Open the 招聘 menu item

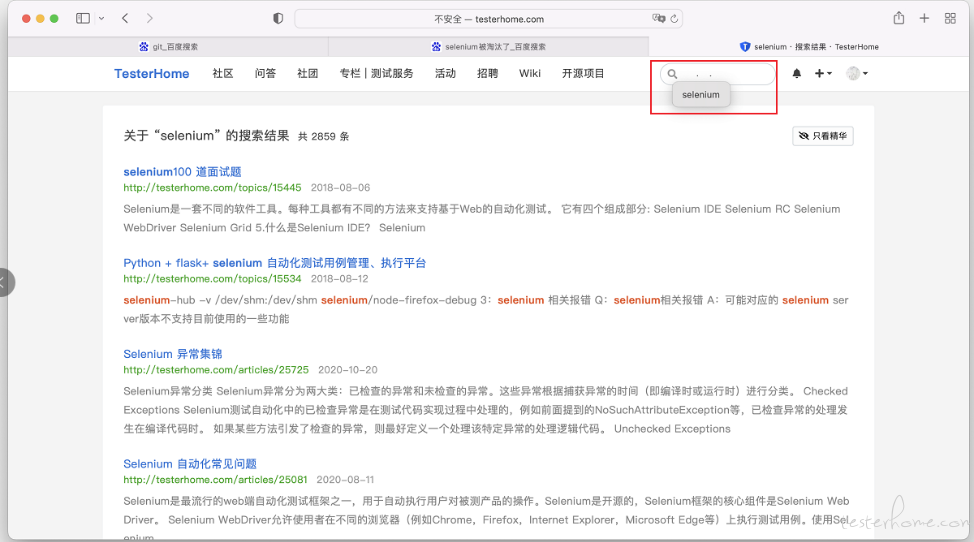(x=488, y=73)
